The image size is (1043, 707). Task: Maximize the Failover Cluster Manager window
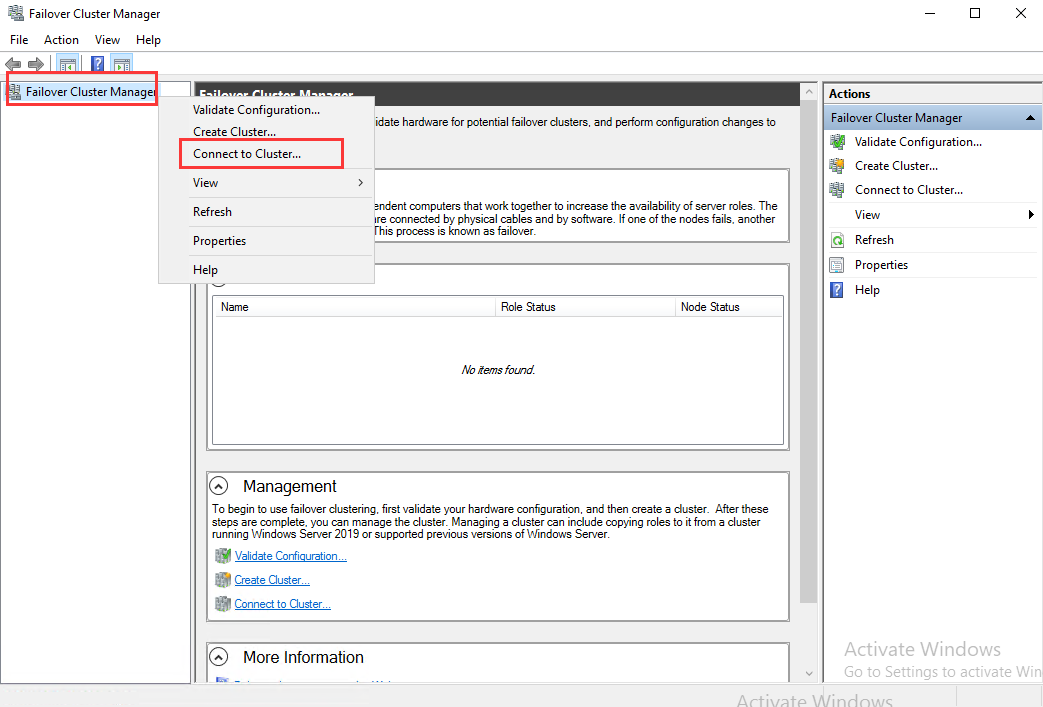point(975,13)
